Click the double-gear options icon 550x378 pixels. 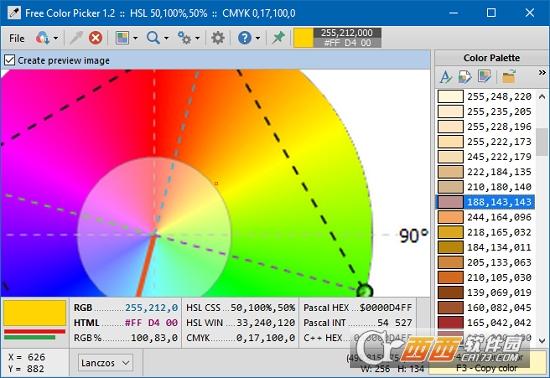[184, 38]
